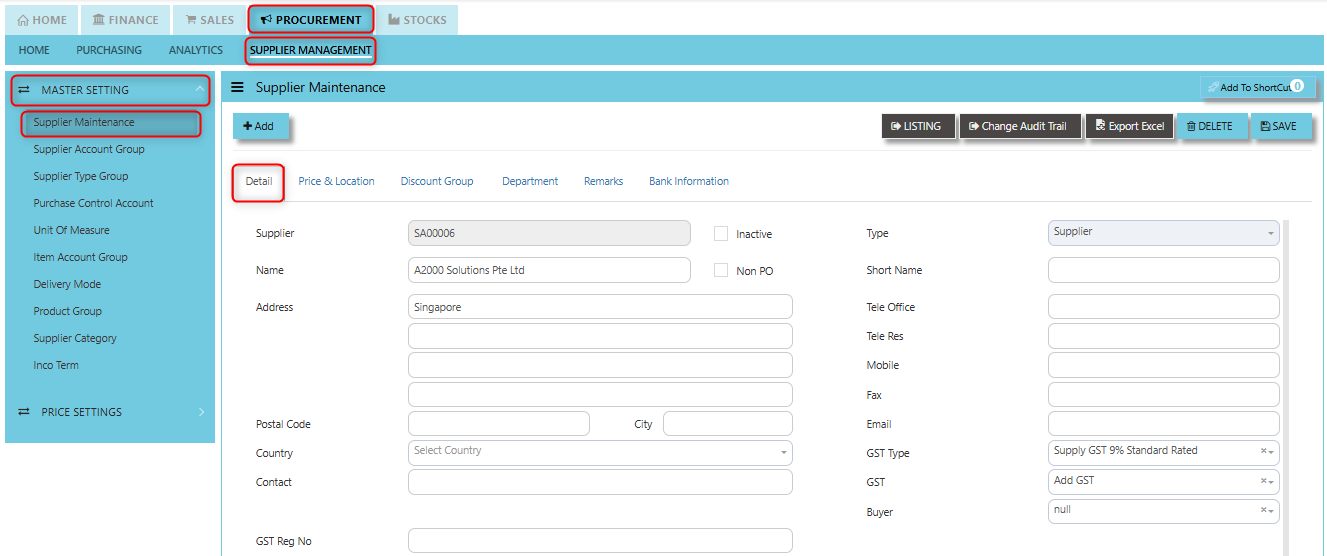
Task: Clear the GST Type selection with x
Action: pyautogui.click(x=1263, y=452)
